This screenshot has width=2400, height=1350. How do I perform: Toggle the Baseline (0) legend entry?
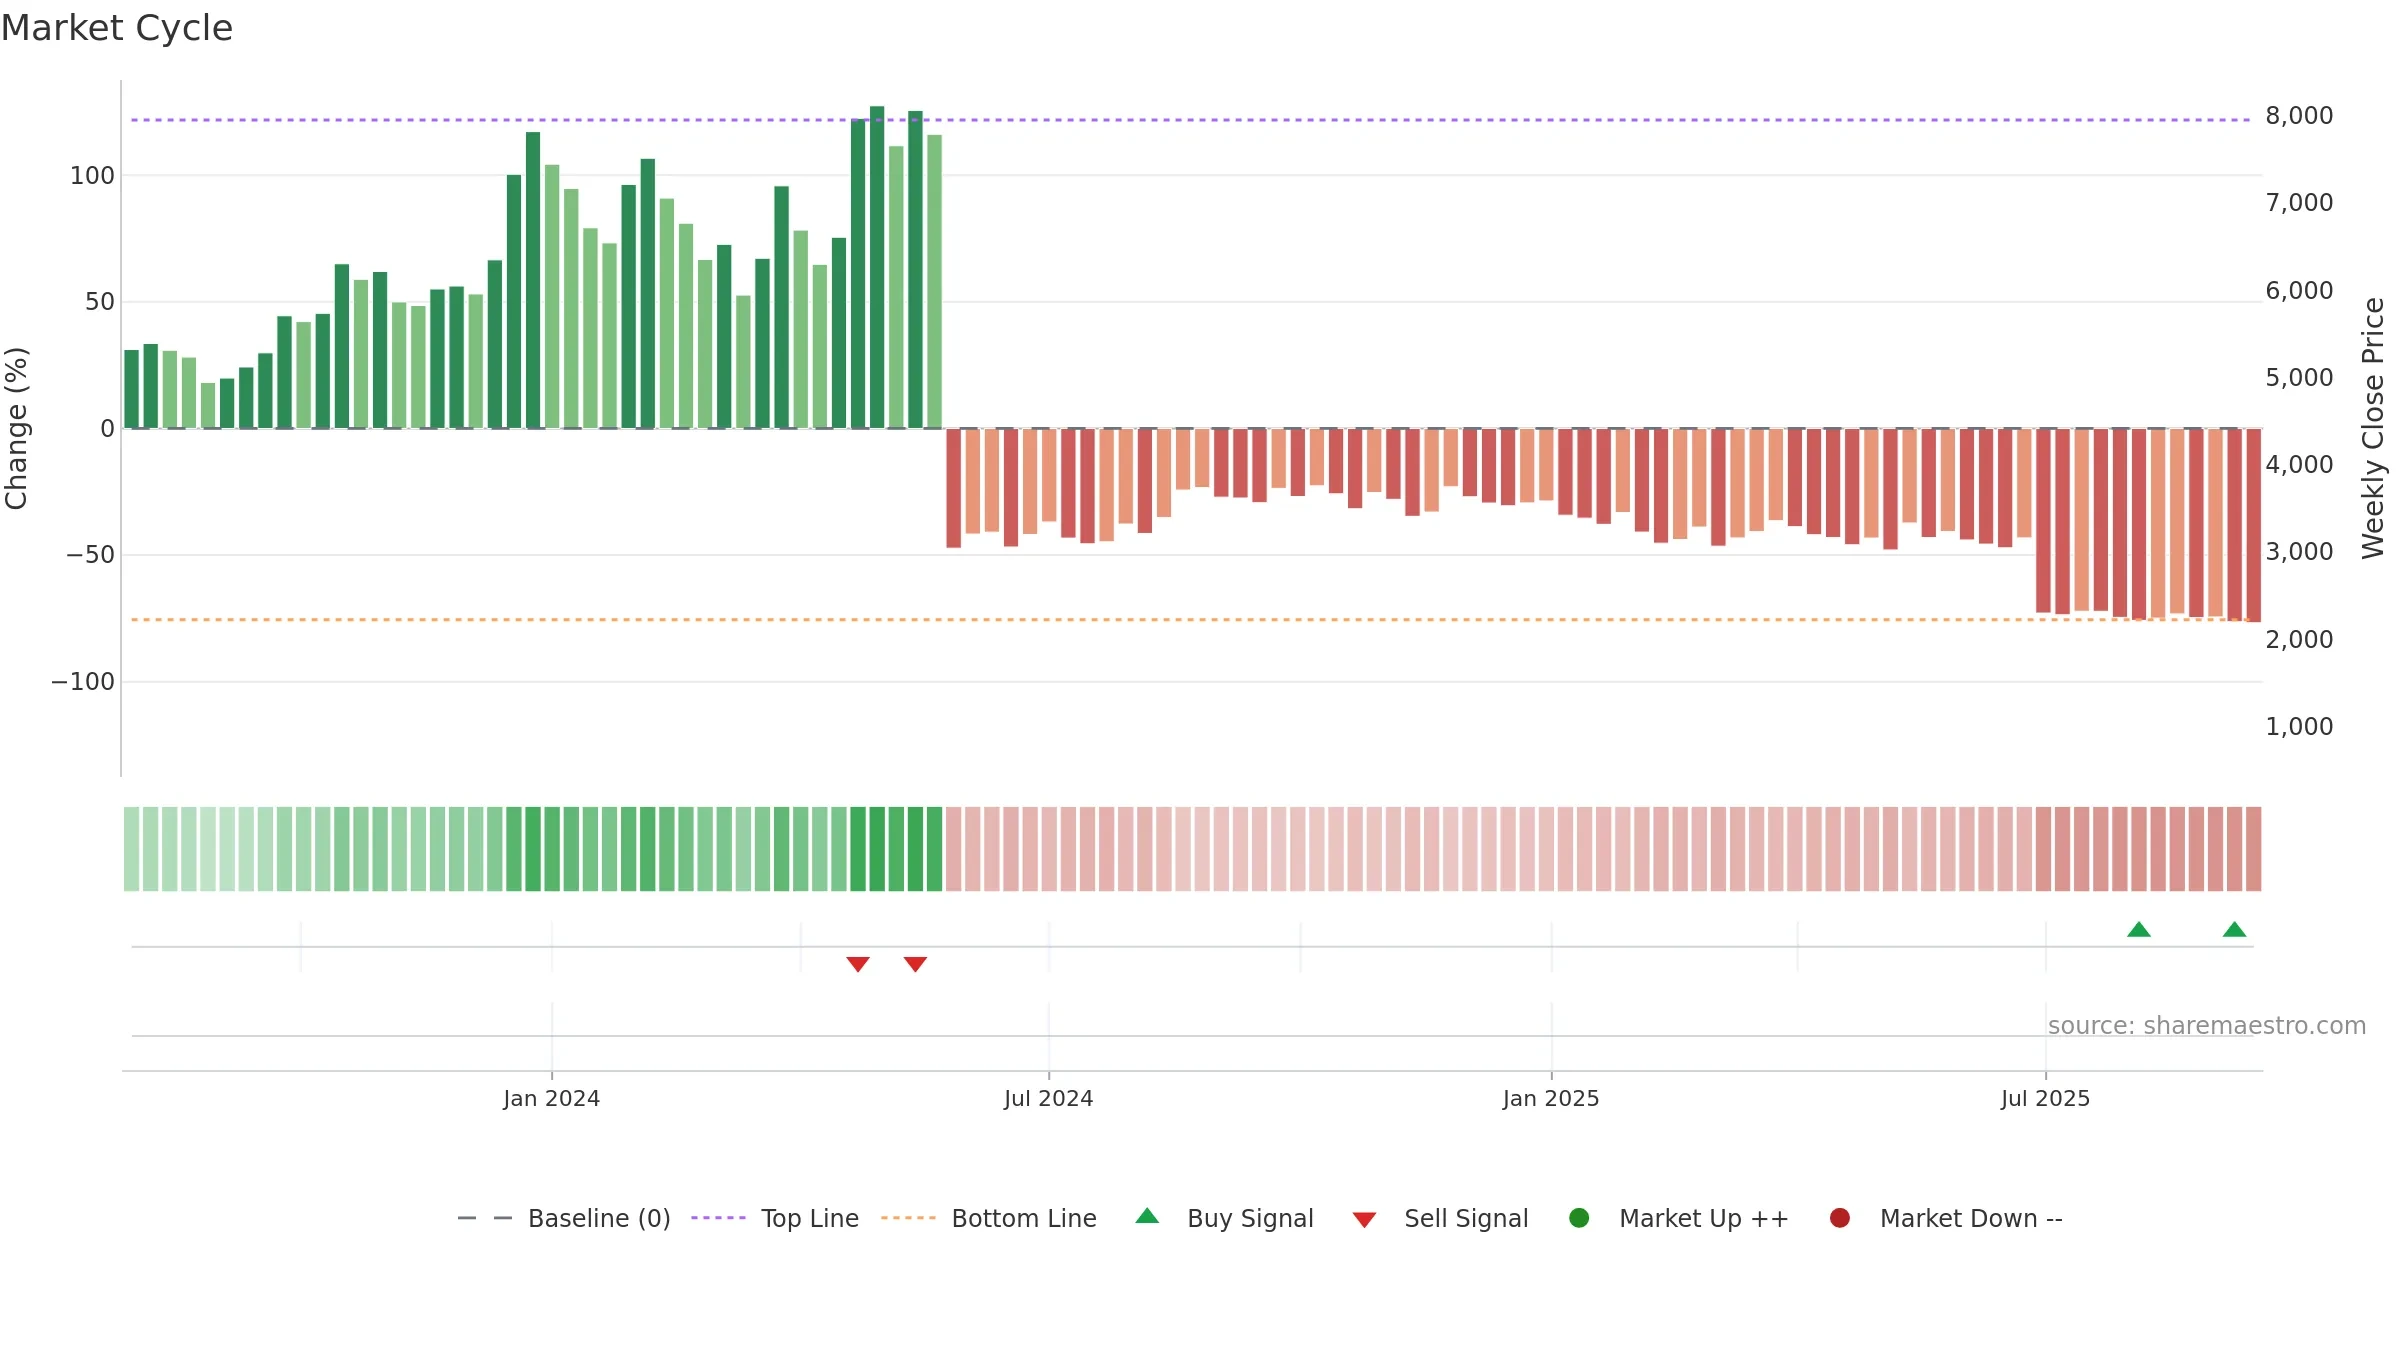click(x=563, y=1218)
